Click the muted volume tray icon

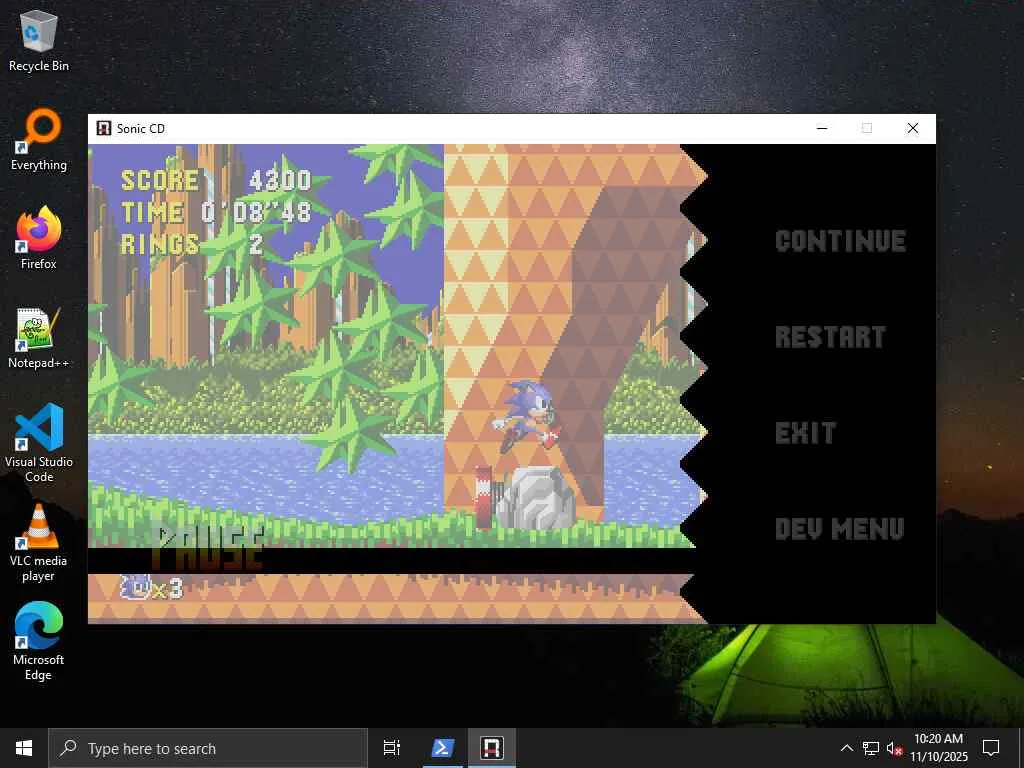coord(894,748)
